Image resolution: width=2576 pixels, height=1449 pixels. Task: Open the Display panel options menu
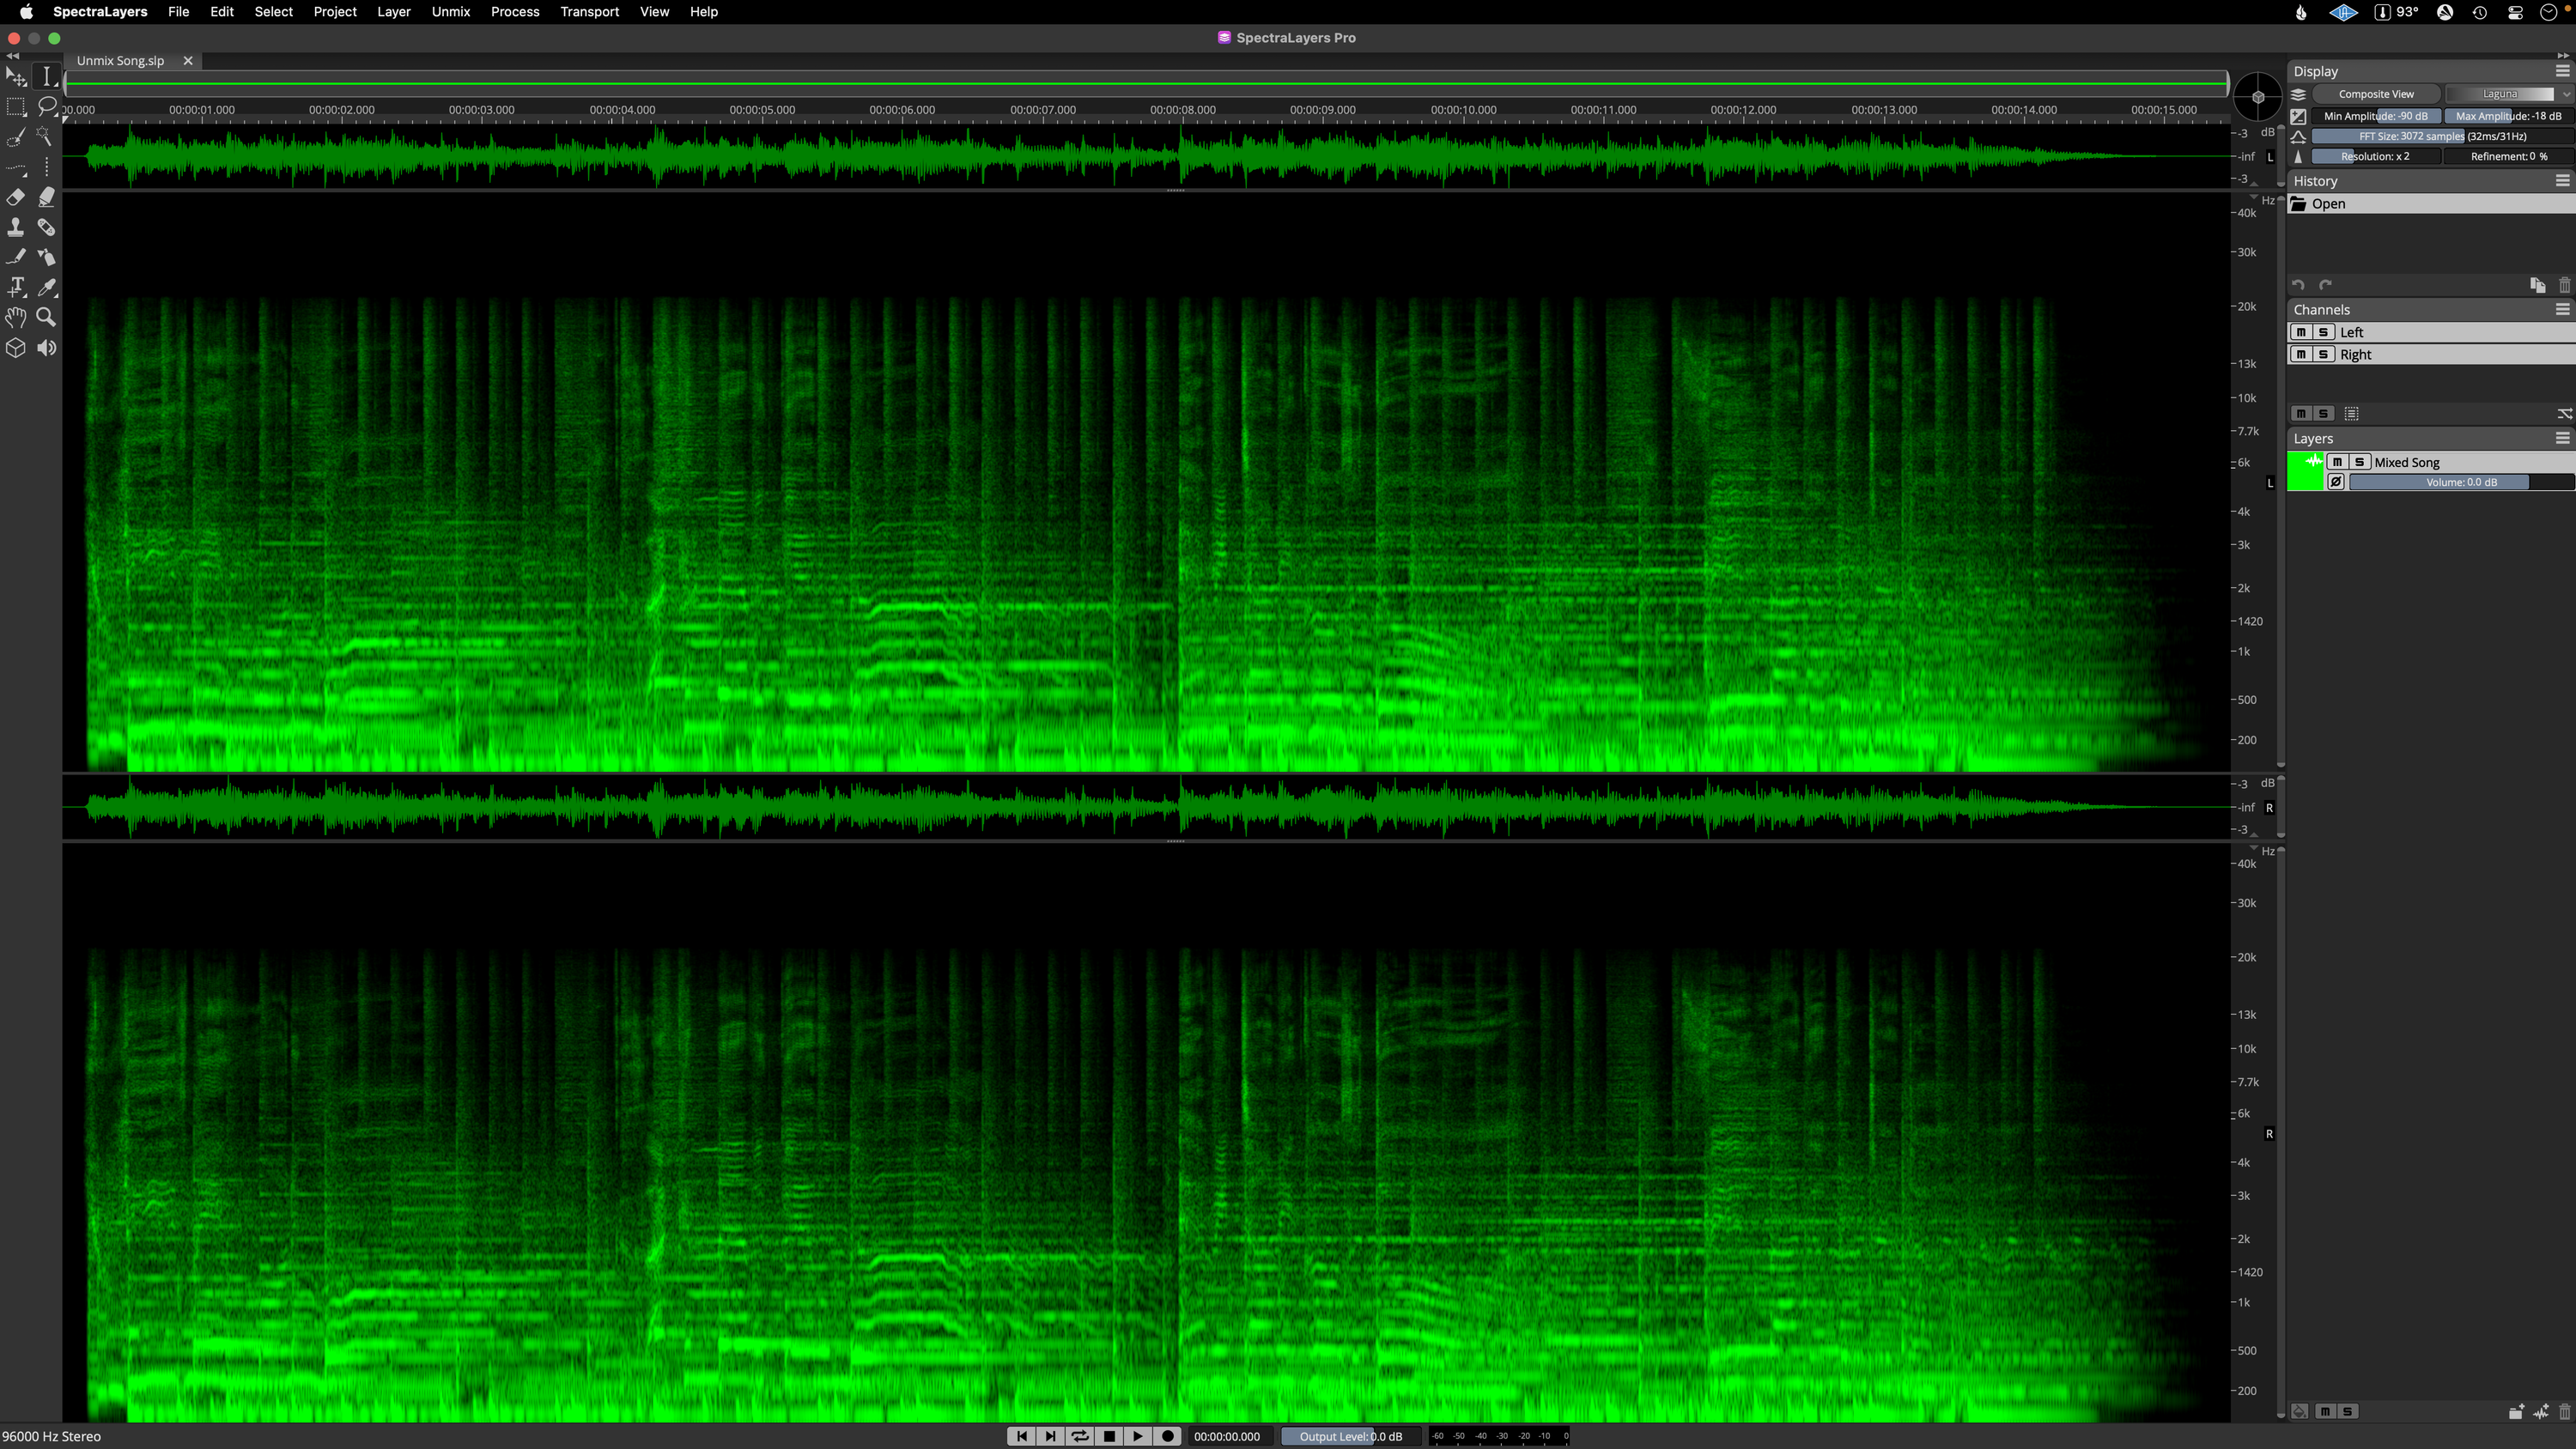tap(2562, 70)
